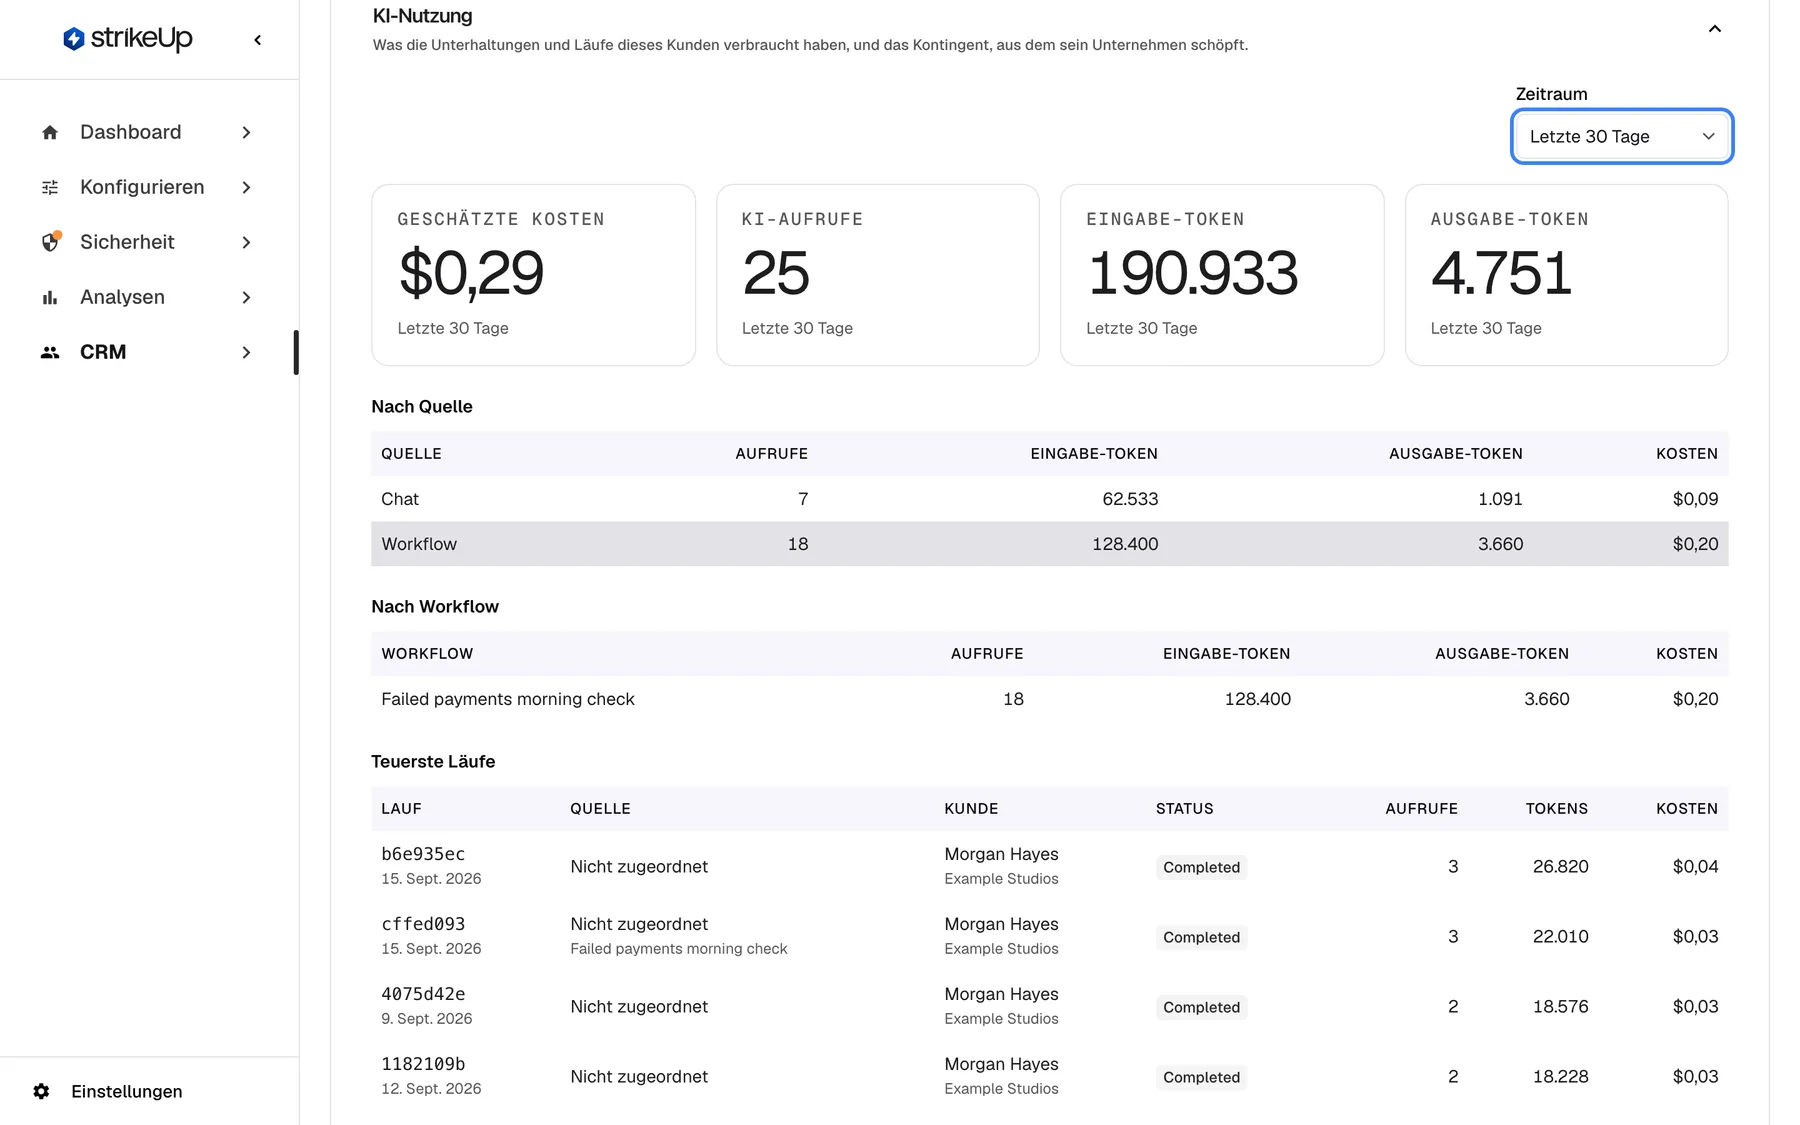Expand the CRM submenu chevron

(246, 352)
